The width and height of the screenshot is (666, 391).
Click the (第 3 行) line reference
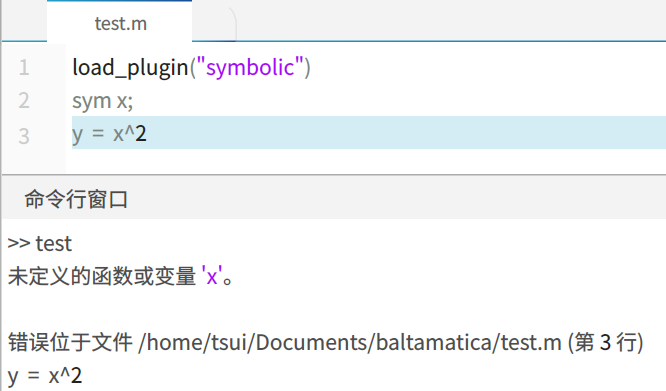606,342
